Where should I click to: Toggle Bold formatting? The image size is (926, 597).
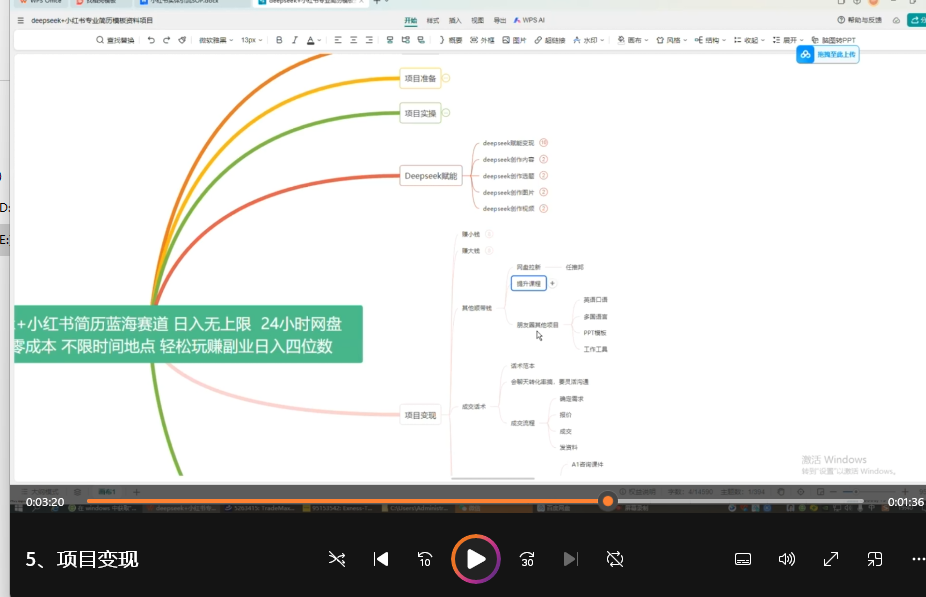tap(279, 40)
